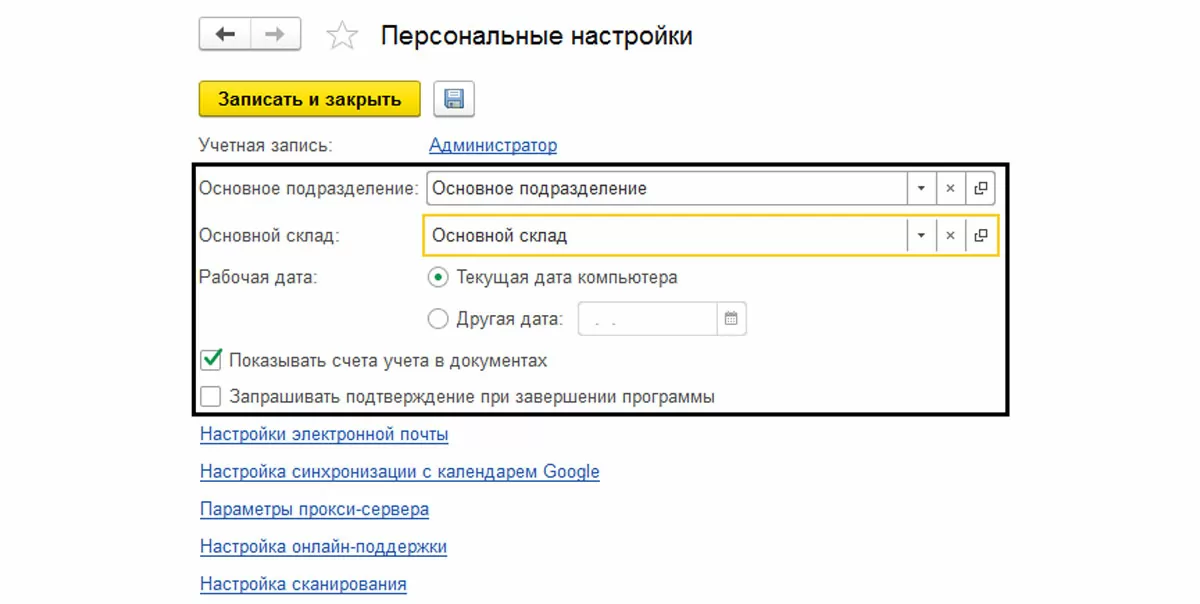Open Настройки электронной почты link
Viewport: 1200px width, 604px height.
(x=324, y=434)
